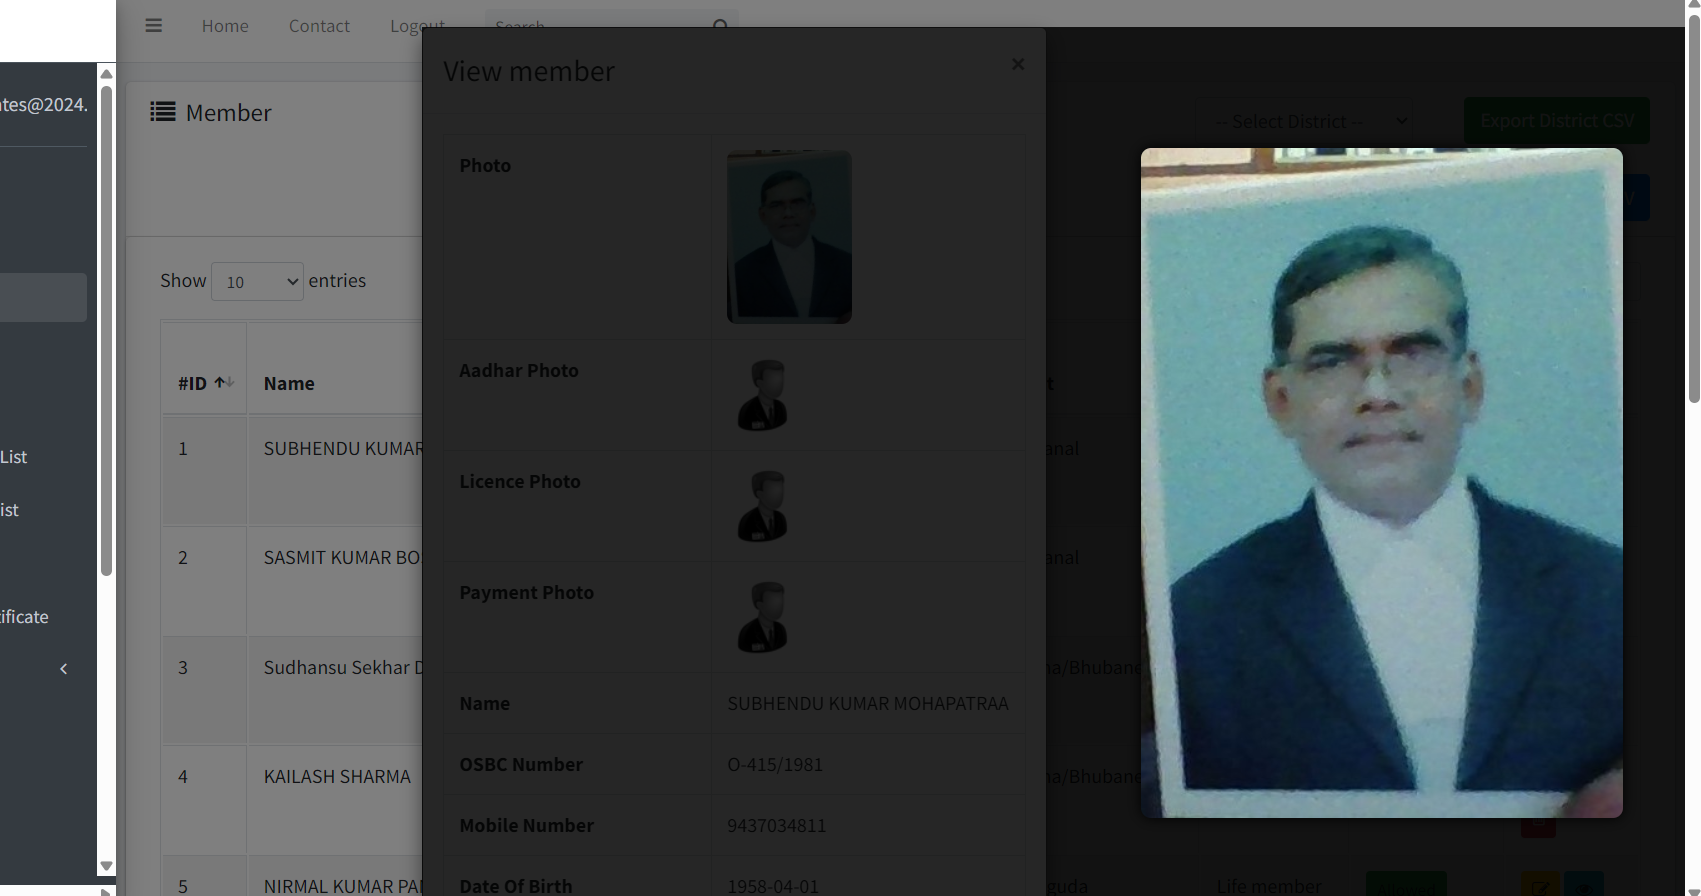Click the Licence Photo placeholder icon
Image resolution: width=1701 pixels, height=896 pixels.
pyautogui.click(x=762, y=507)
